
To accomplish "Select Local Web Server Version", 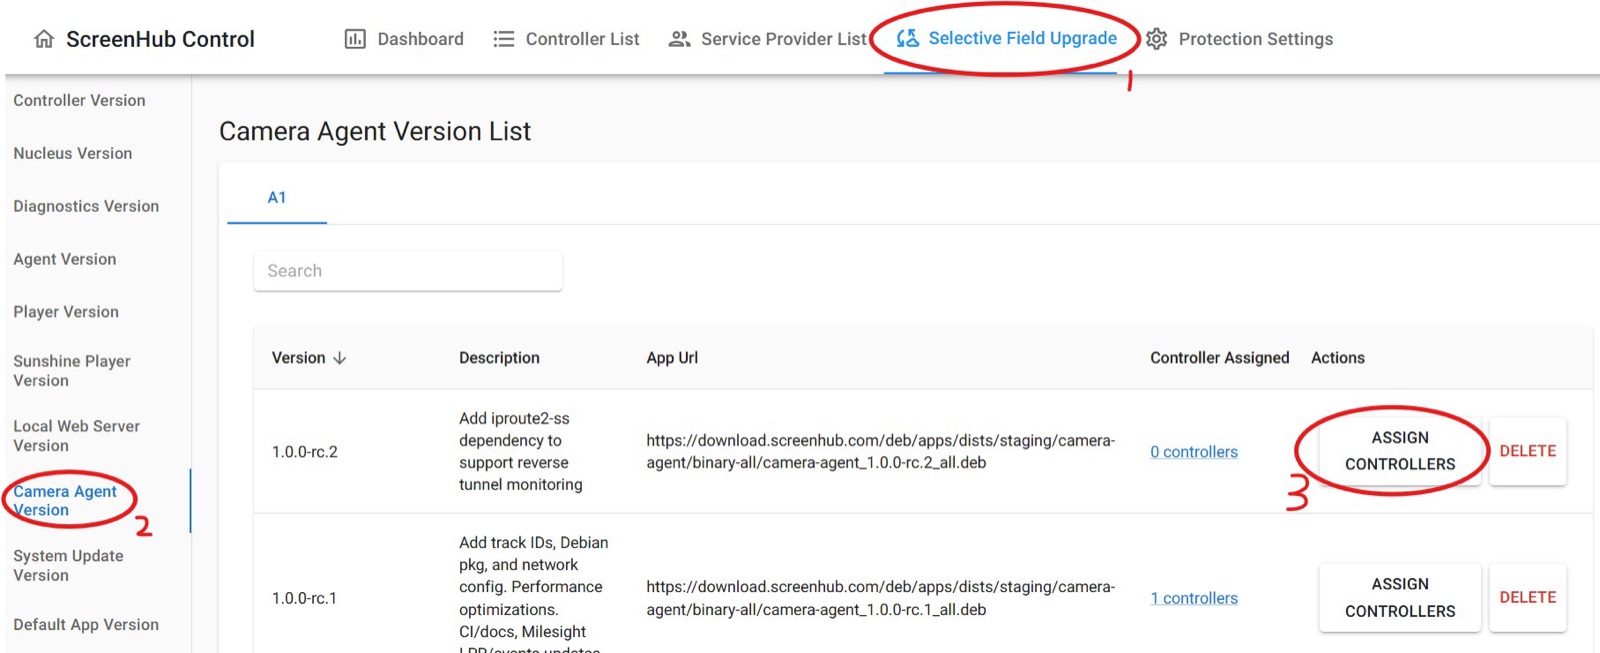I will 76,436.
